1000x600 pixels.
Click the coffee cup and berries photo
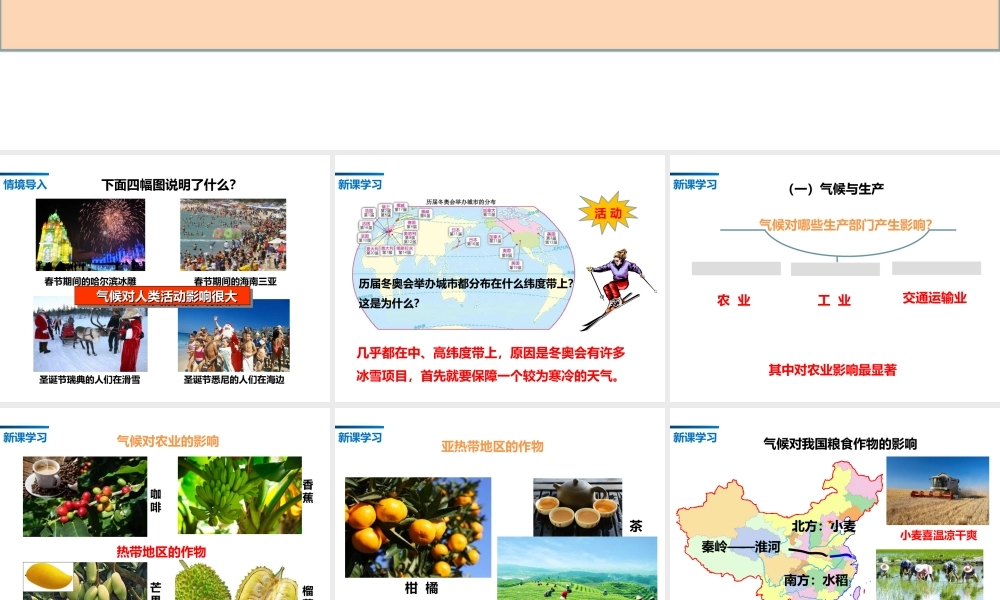click(x=85, y=496)
